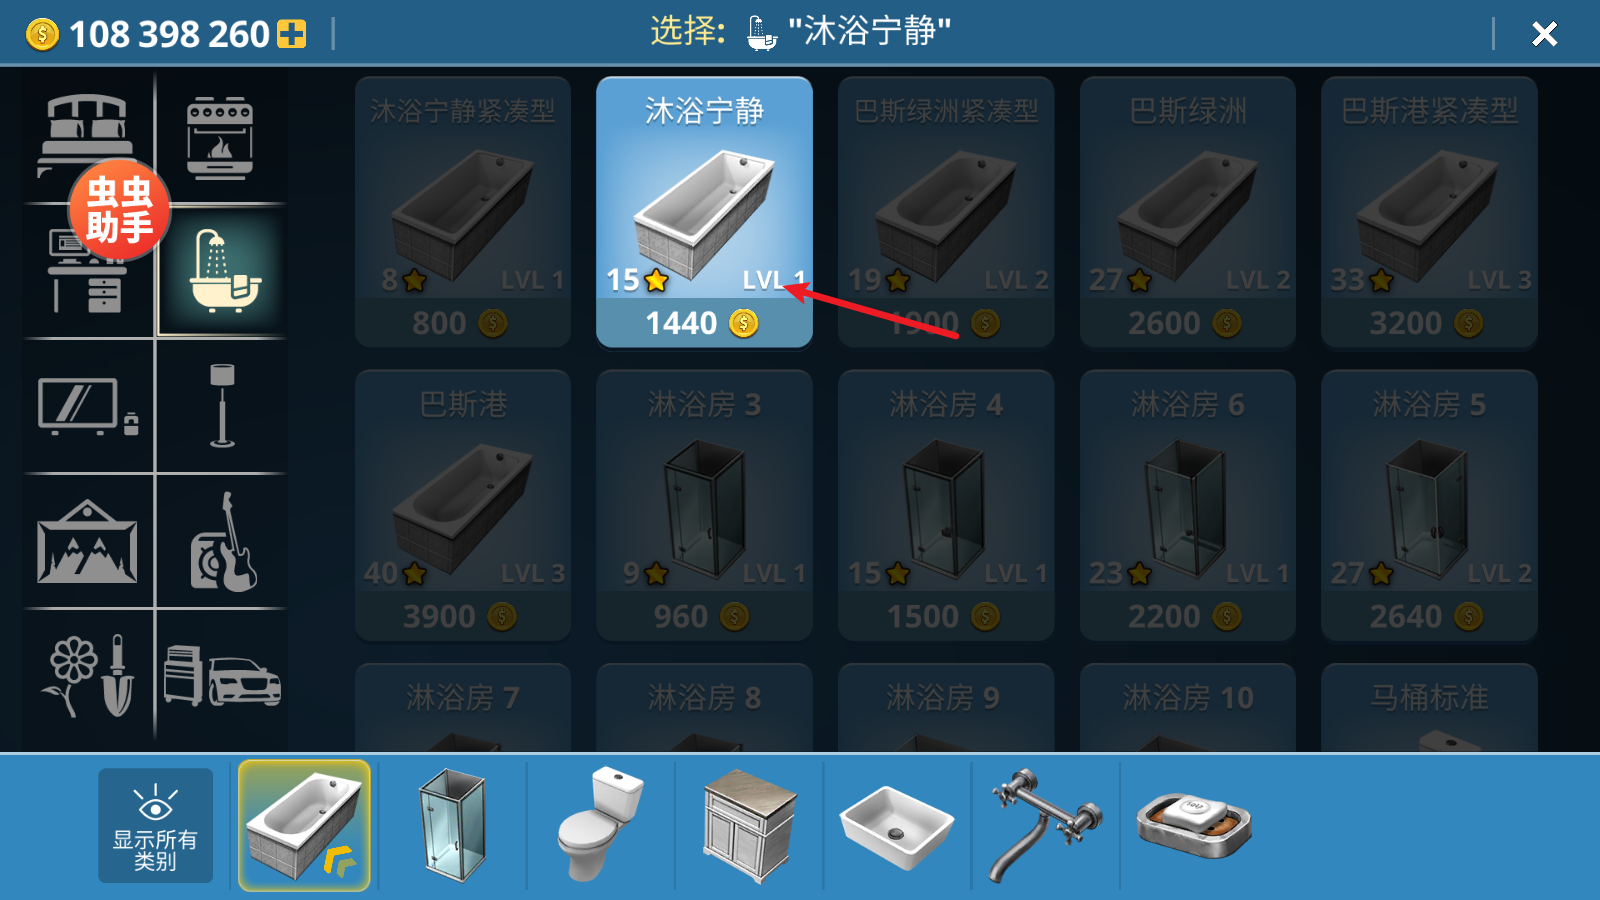Image resolution: width=1600 pixels, height=900 pixels.
Task: Switch to toilet subcategory
Action: coord(600,823)
